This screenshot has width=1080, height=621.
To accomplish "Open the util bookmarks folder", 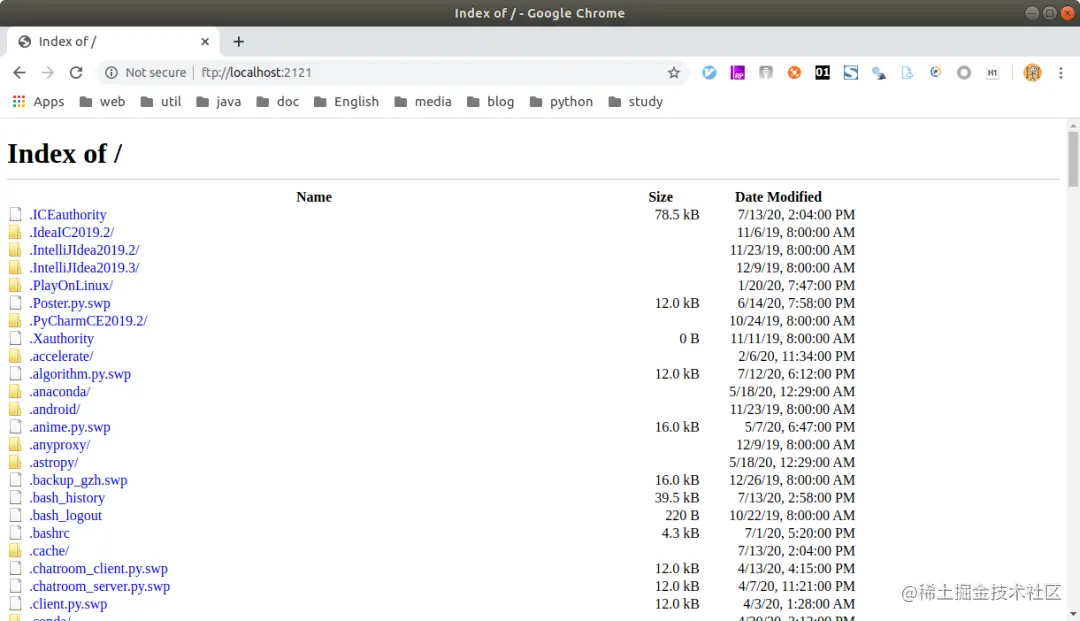I will [x=160, y=102].
